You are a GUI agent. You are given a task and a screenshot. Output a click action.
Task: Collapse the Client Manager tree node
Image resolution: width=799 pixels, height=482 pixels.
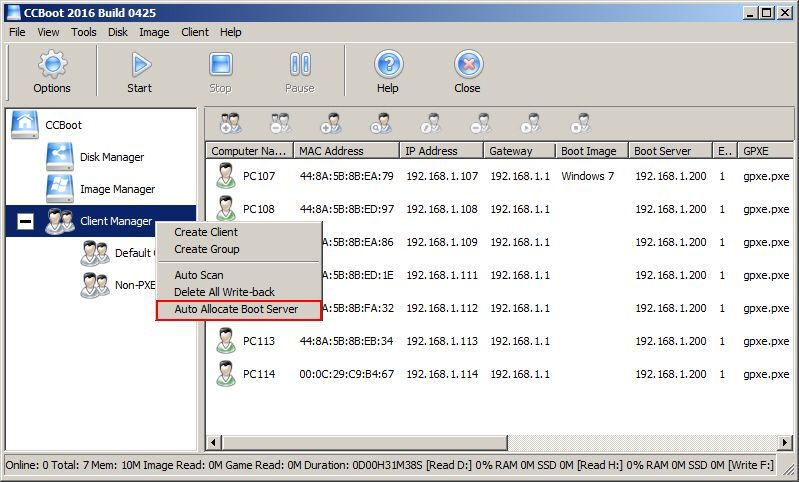coord(25,221)
